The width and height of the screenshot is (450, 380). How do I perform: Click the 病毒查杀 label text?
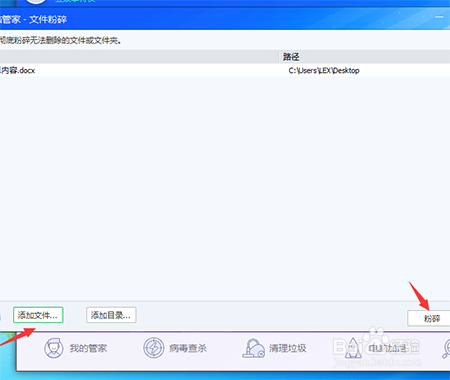188,348
